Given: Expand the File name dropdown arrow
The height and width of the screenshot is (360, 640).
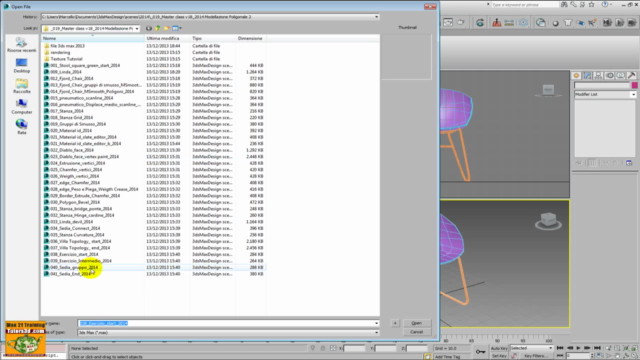Looking at the screenshot, I should click(x=376, y=323).
